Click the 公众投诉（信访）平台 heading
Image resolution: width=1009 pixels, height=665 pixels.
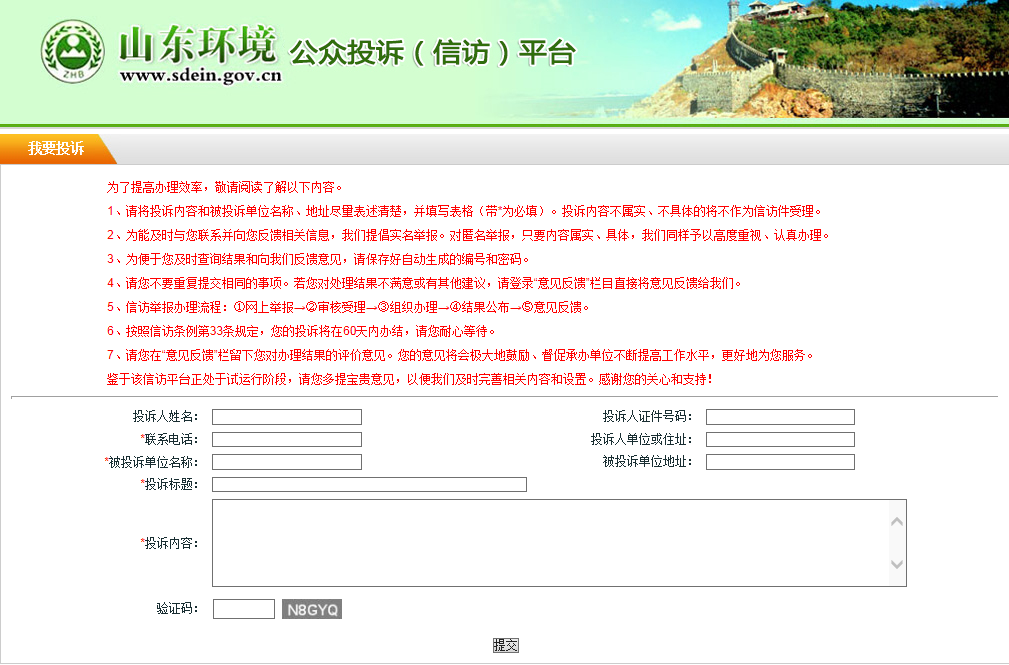tap(432, 52)
